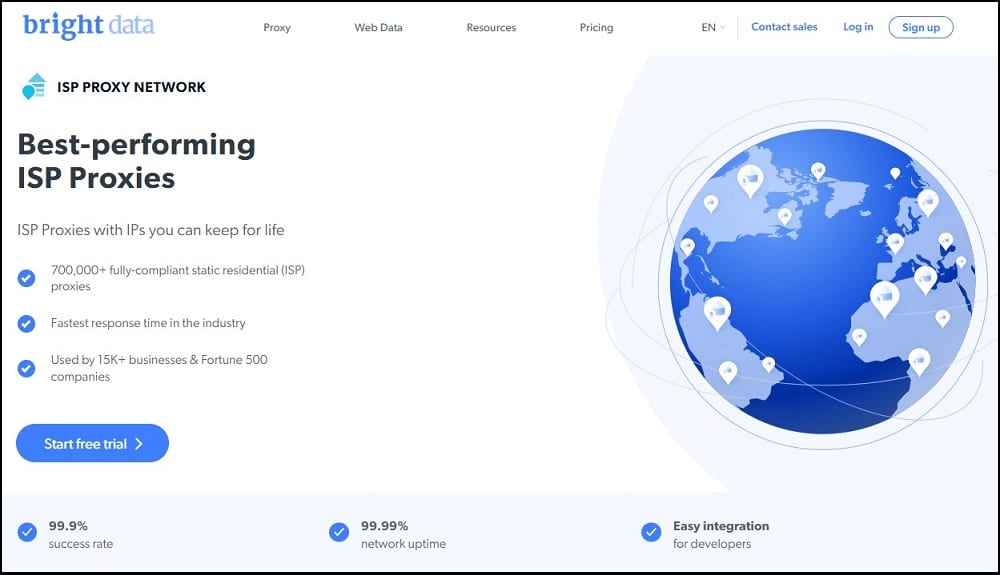
Task: Click the Bright Data logo
Action: [x=88, y=25]
